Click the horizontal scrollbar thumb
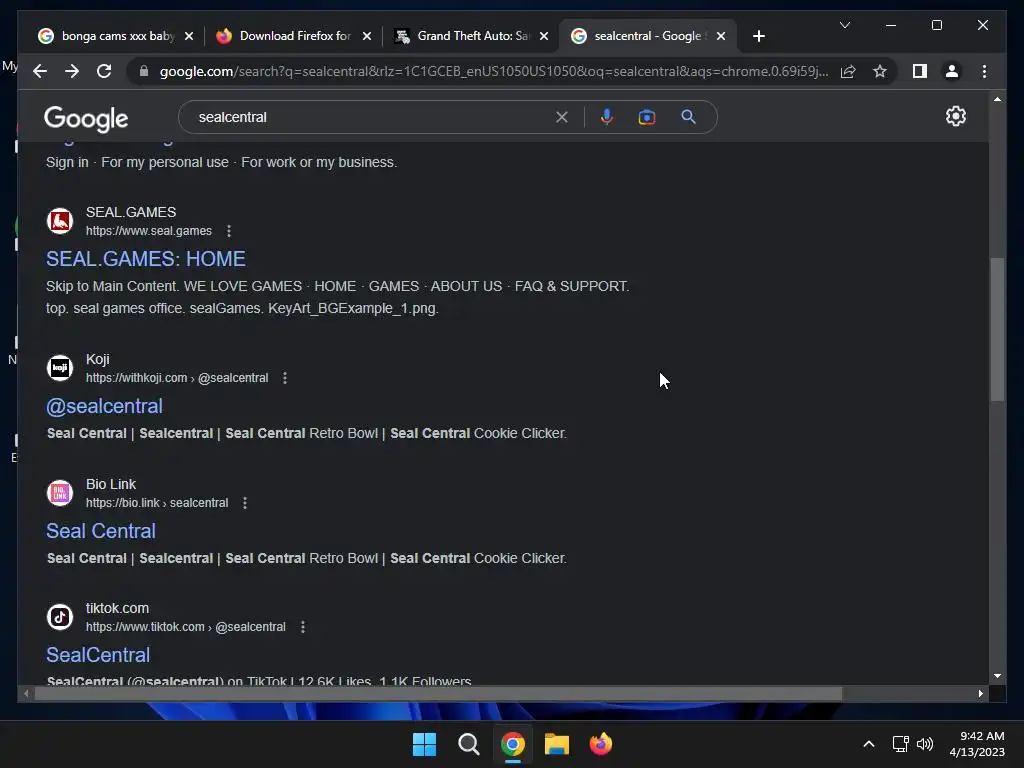 click(x=438, y=694)
